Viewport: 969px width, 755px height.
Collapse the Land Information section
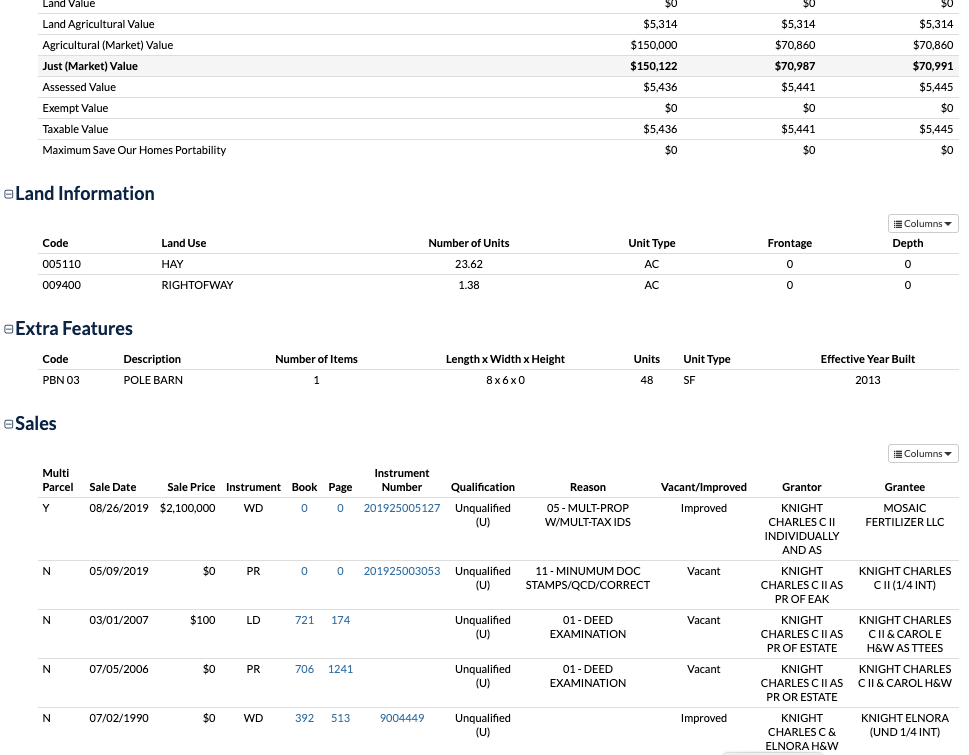click(x=9, y=195)
